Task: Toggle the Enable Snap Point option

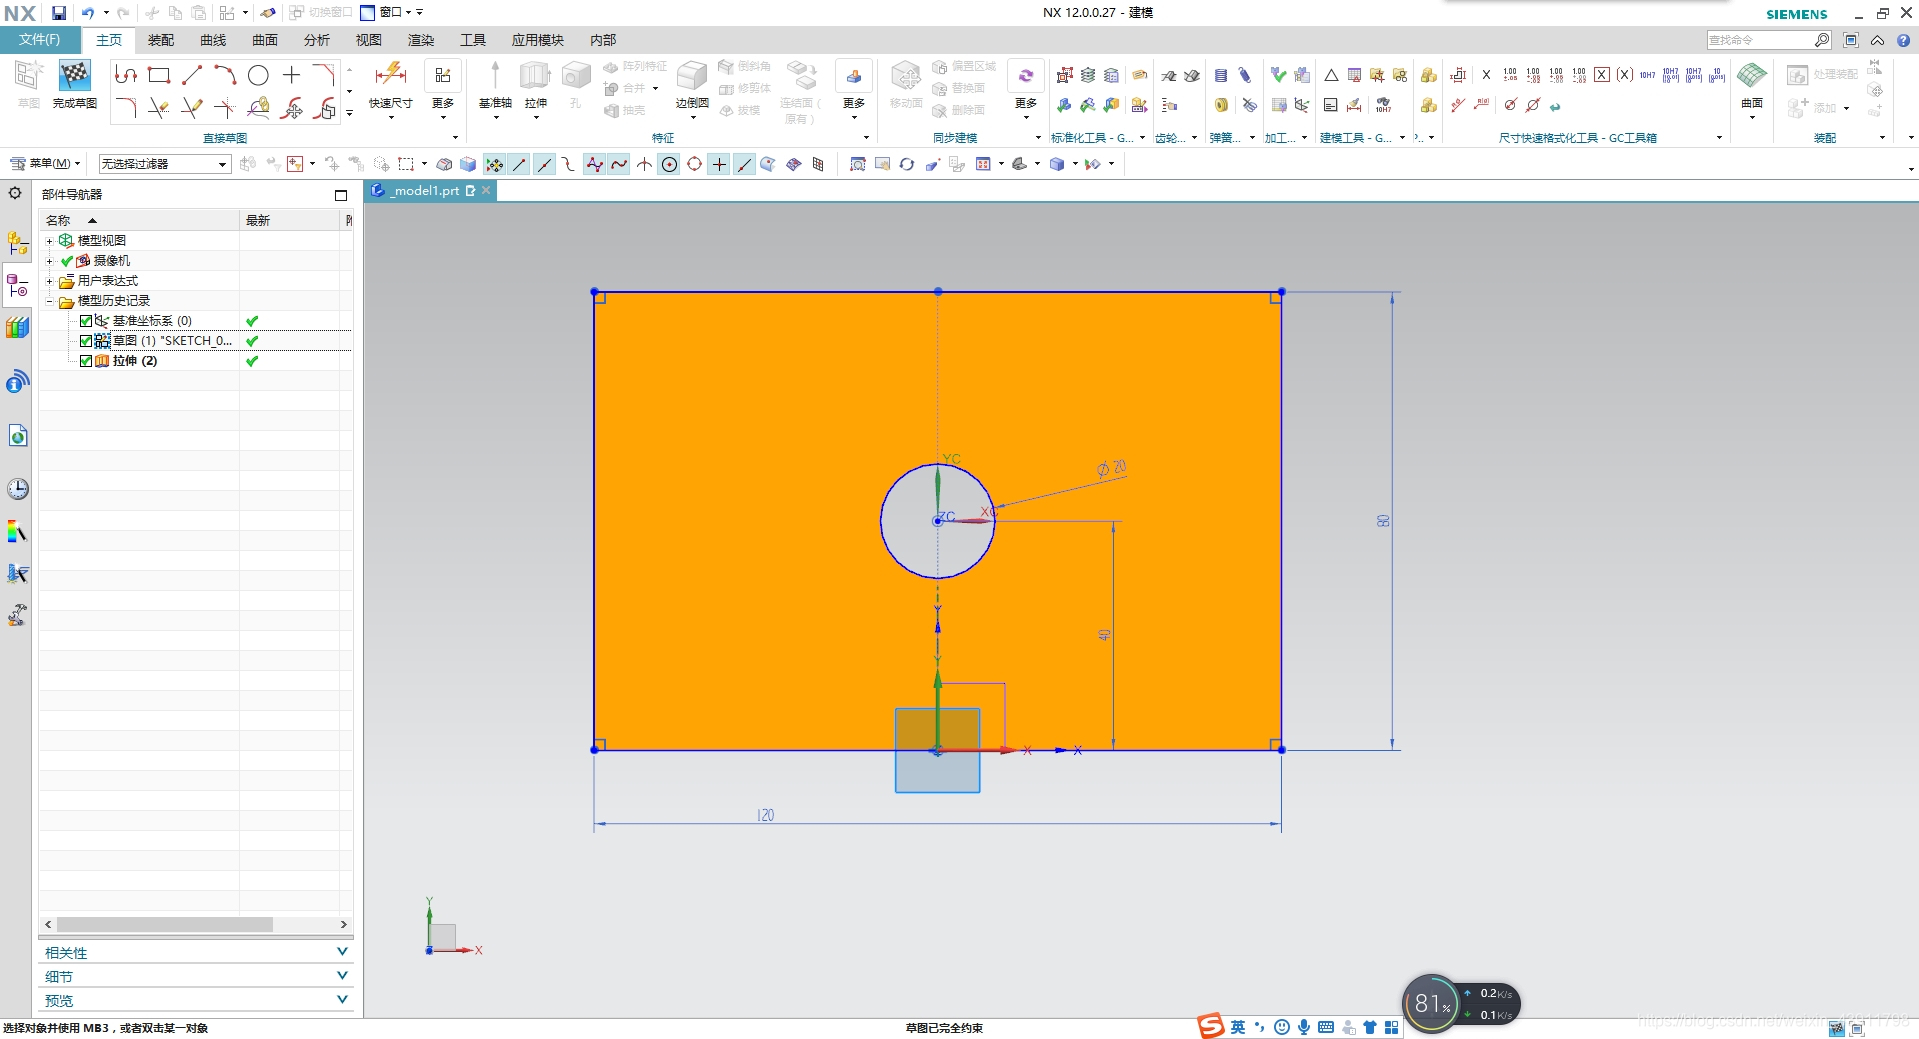Action: [494, 165]
